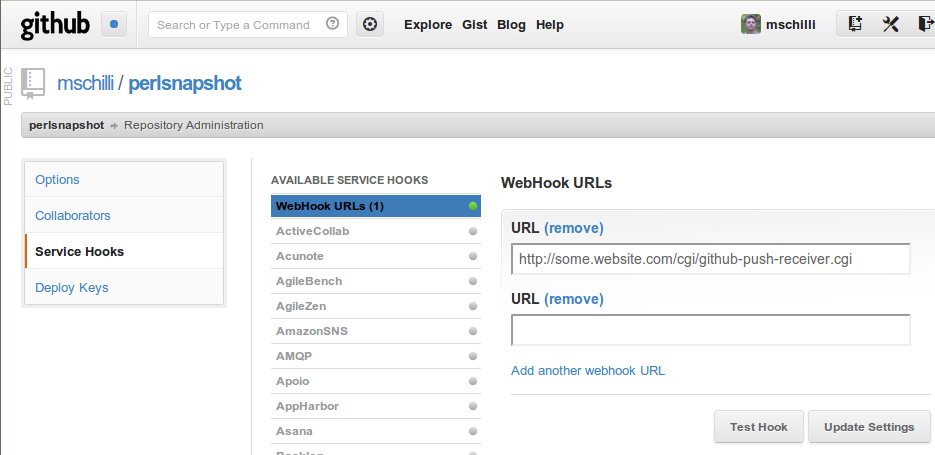Open mschilli owner link in repo title
Viewport: 935px width, 455px height.
tap(85, 83)
